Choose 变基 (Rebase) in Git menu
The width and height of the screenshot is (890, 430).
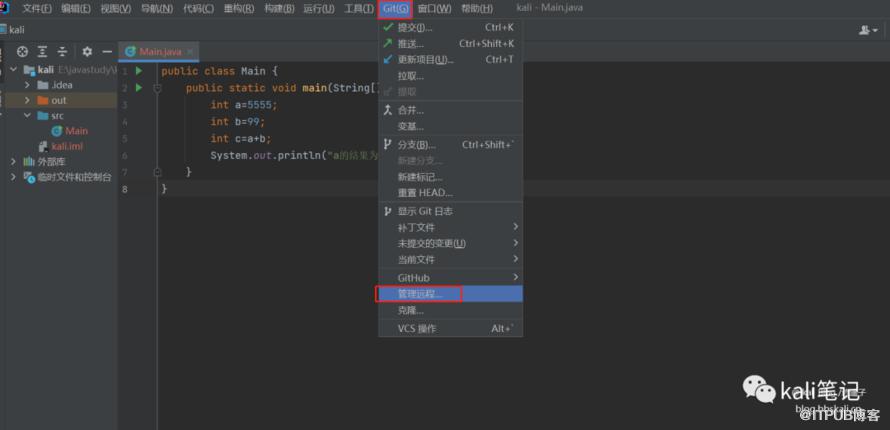coord(451,127)
